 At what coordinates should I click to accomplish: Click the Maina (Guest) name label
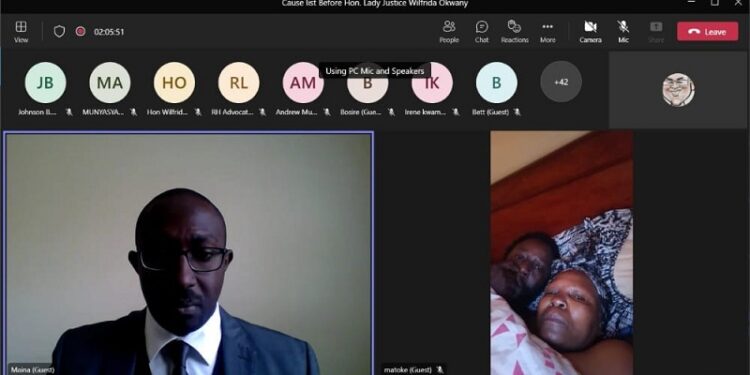coord(33,370)
